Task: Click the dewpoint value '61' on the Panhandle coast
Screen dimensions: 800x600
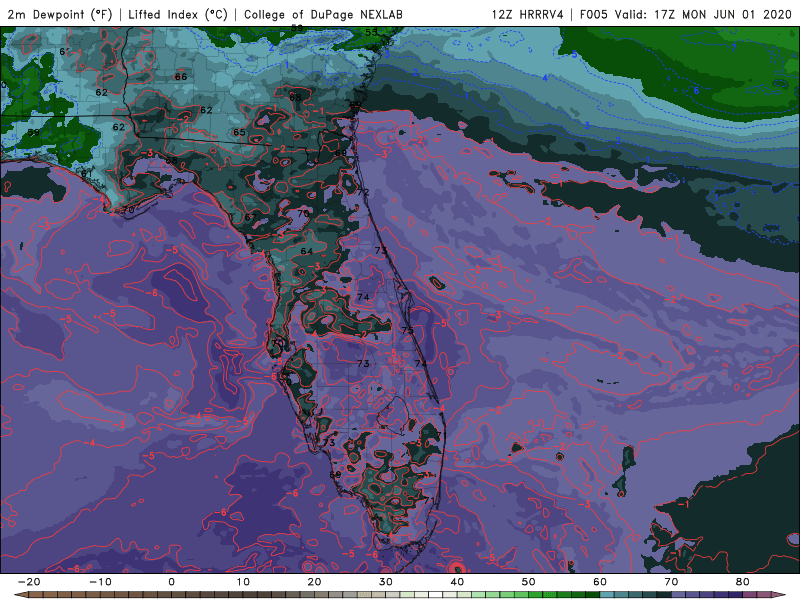Action: (x=87, y=174)
